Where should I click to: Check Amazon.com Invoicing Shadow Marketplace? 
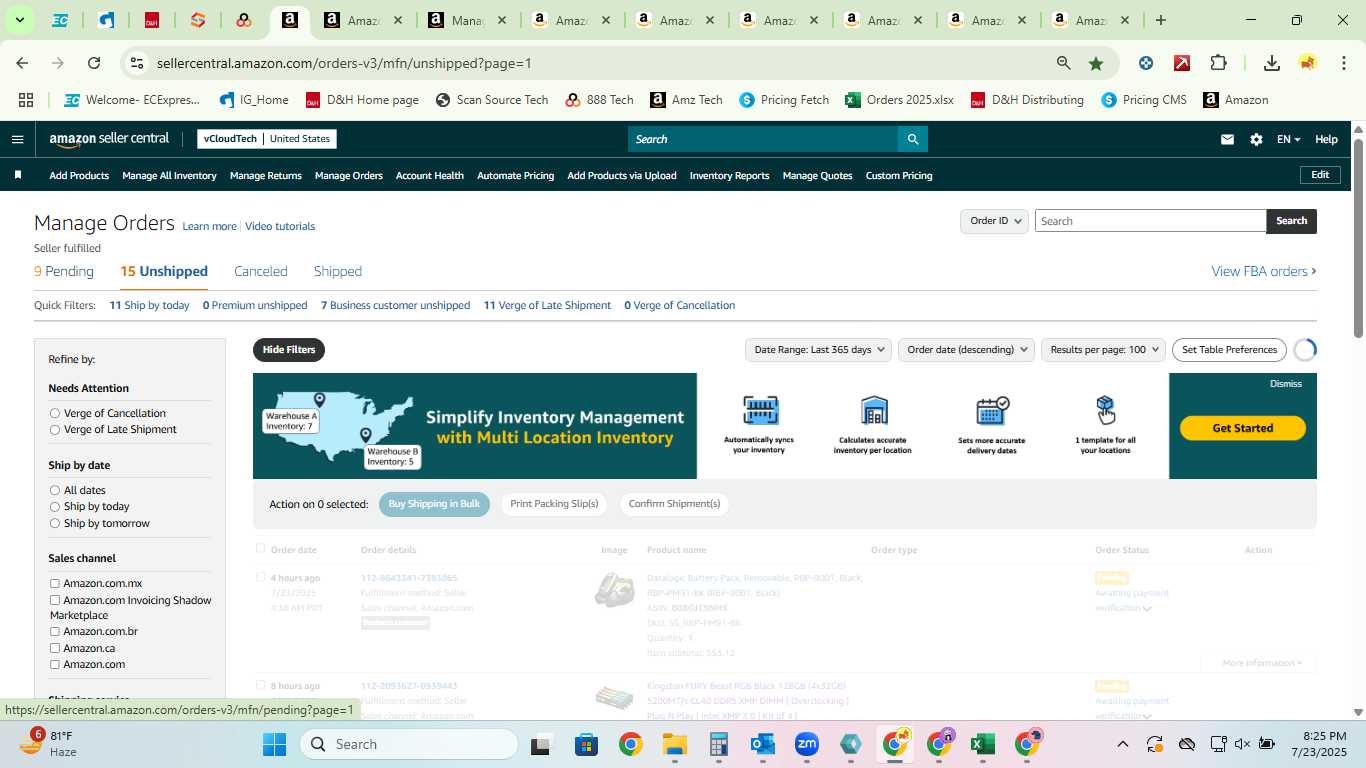55,600
